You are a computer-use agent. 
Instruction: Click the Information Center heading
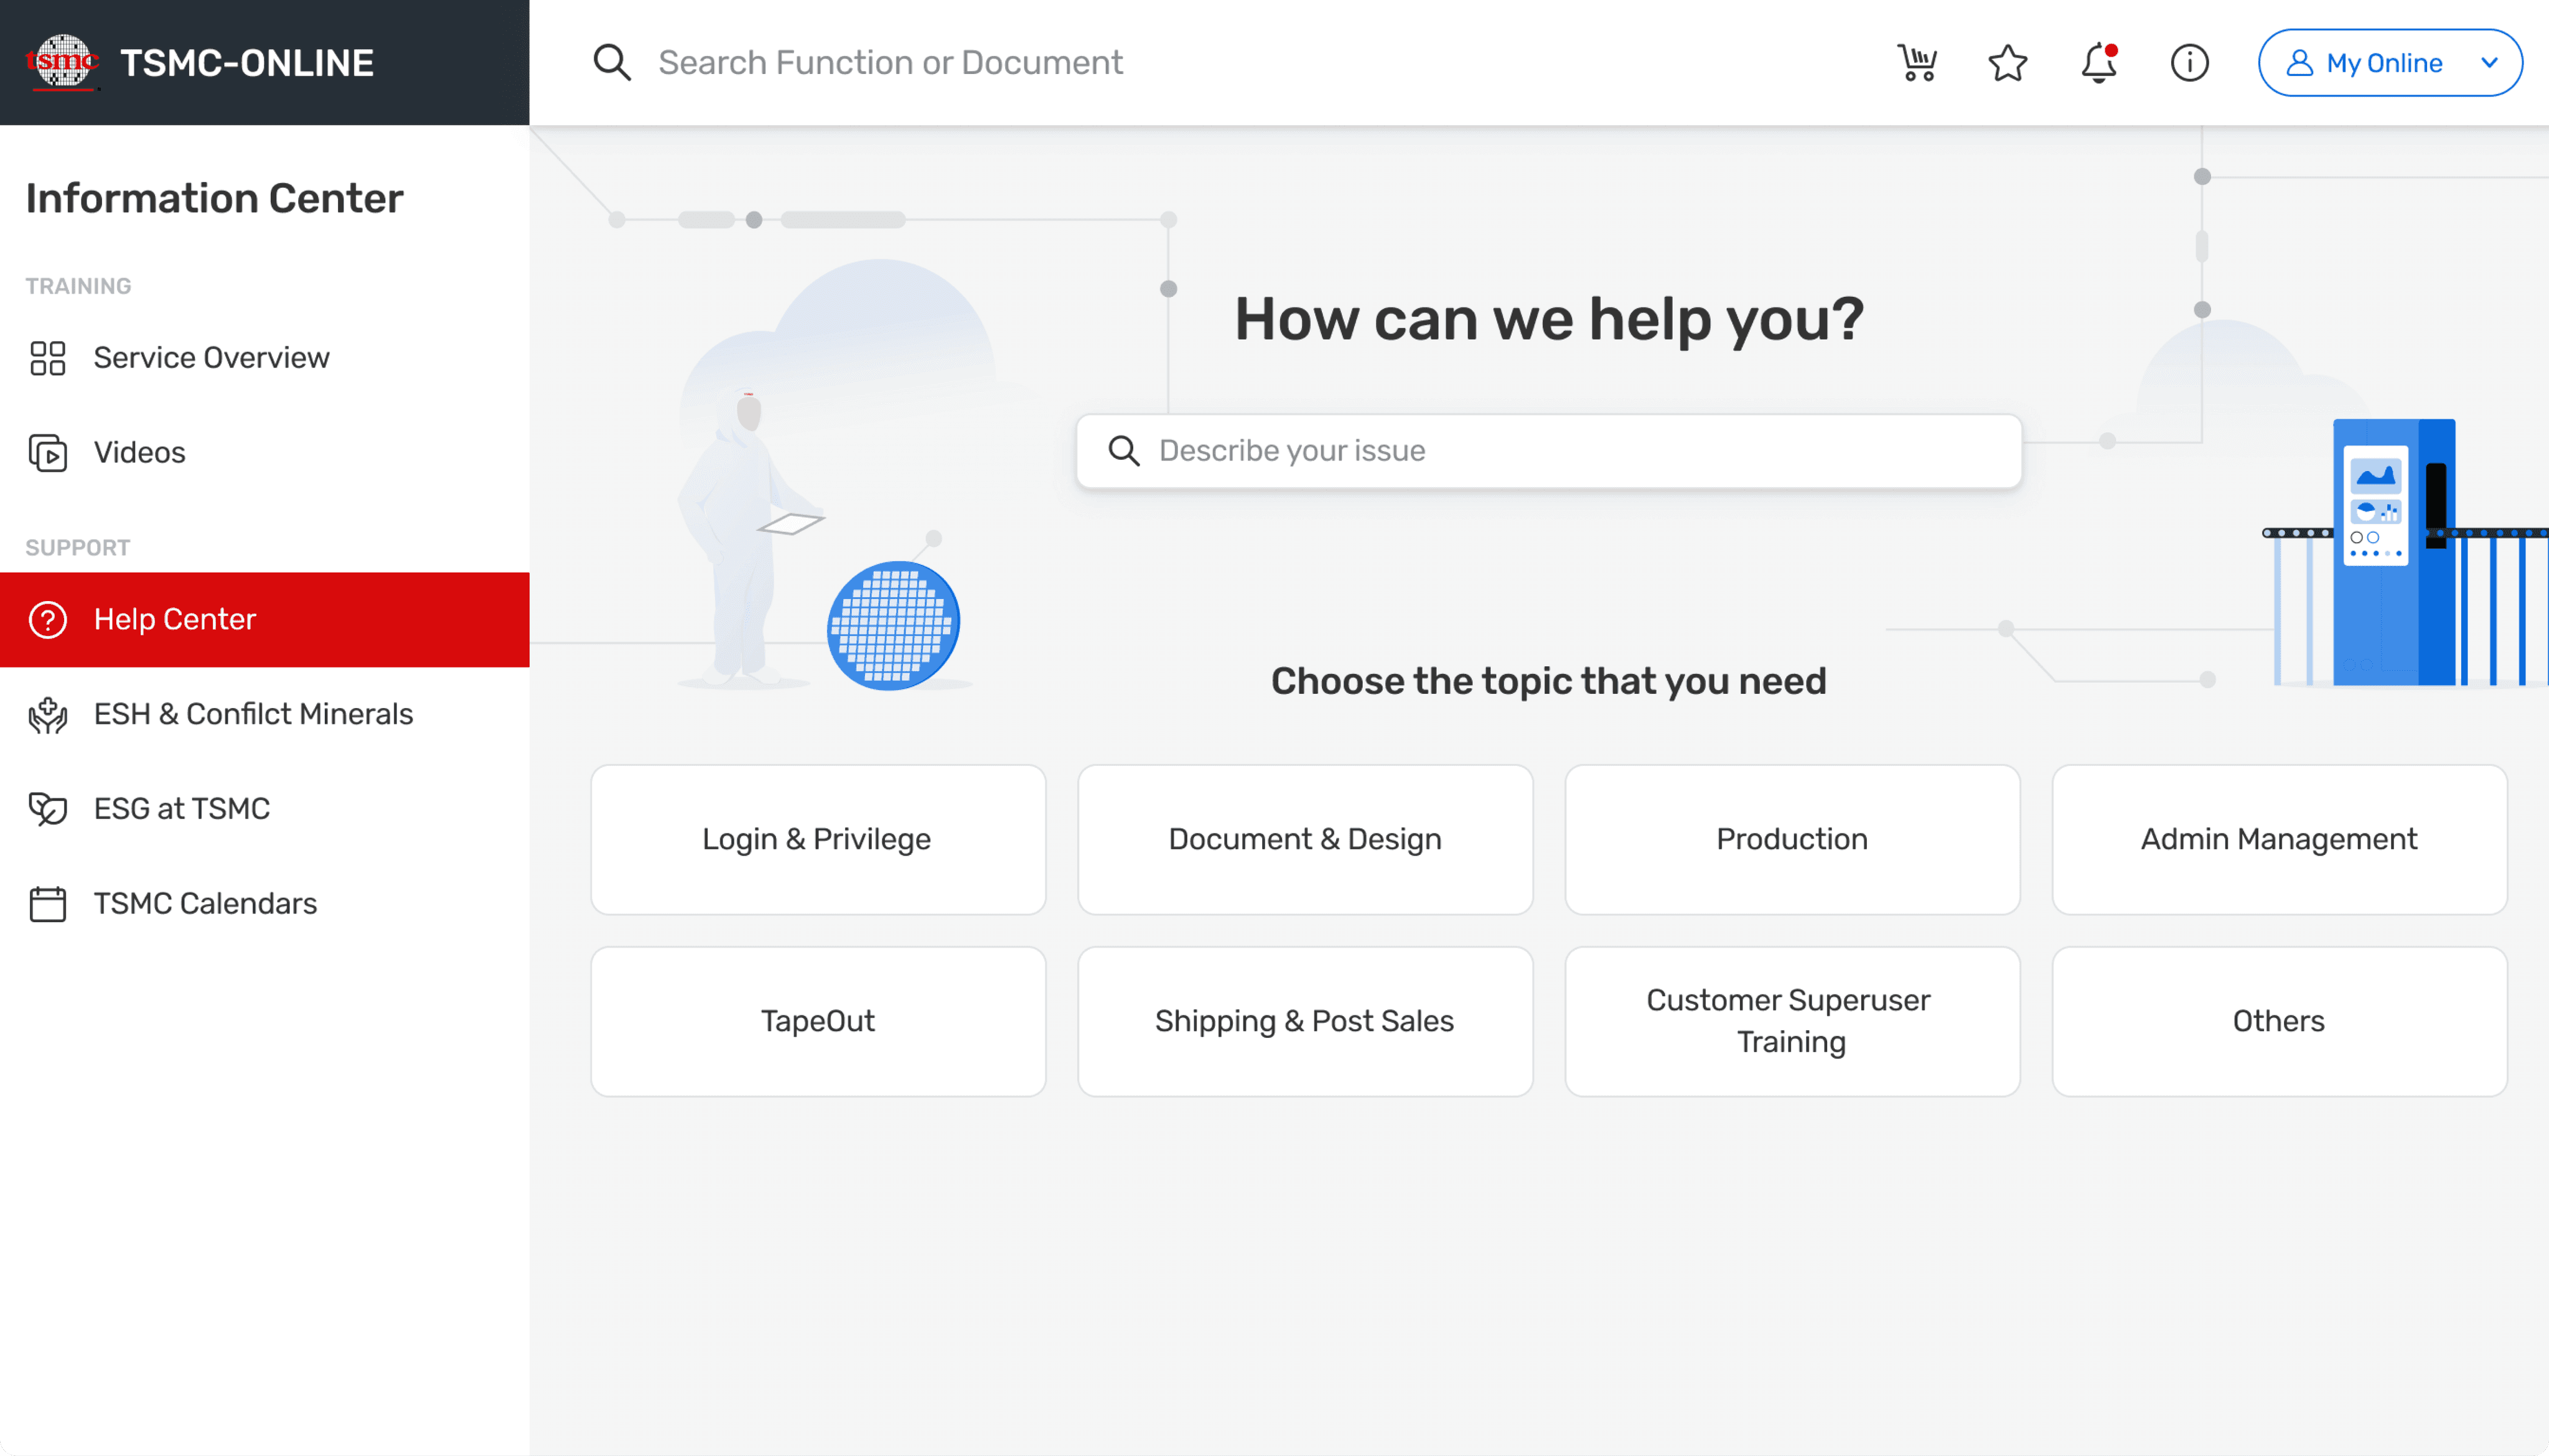pos(214,198)
